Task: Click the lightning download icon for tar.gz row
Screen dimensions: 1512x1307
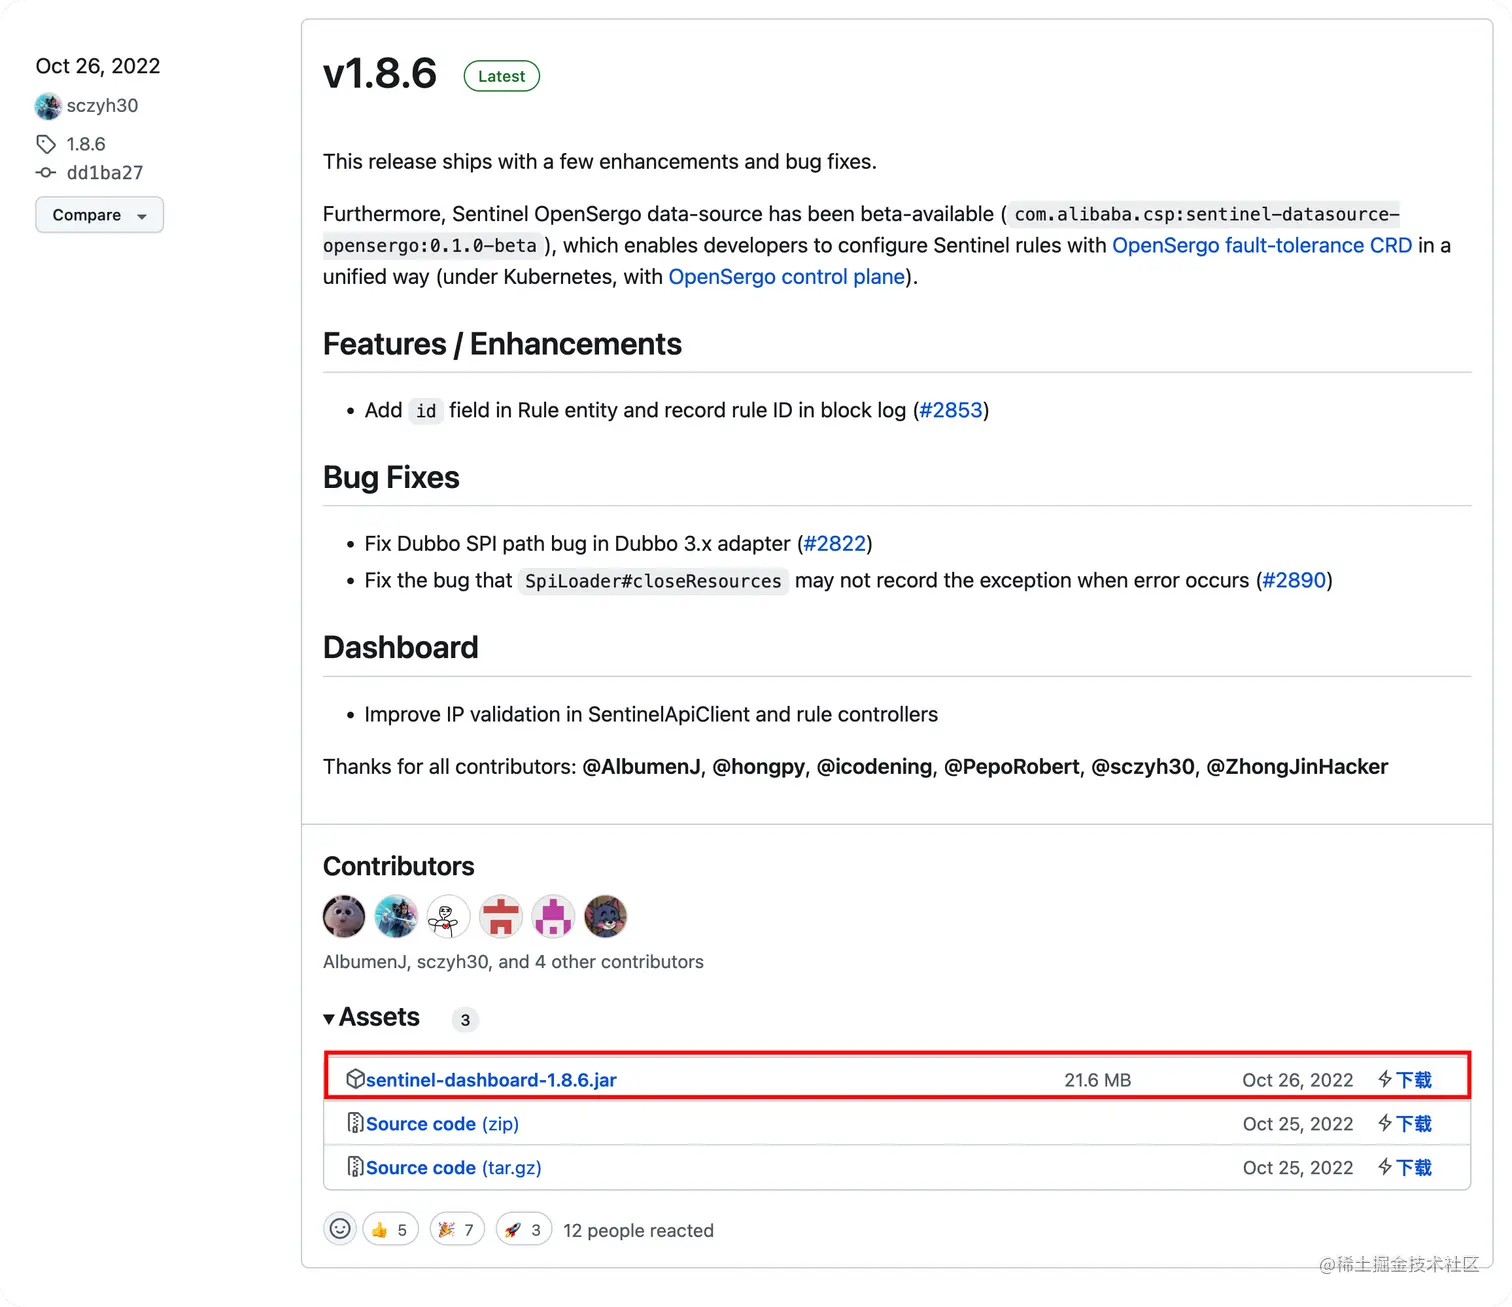Action: (1385, 1167)
